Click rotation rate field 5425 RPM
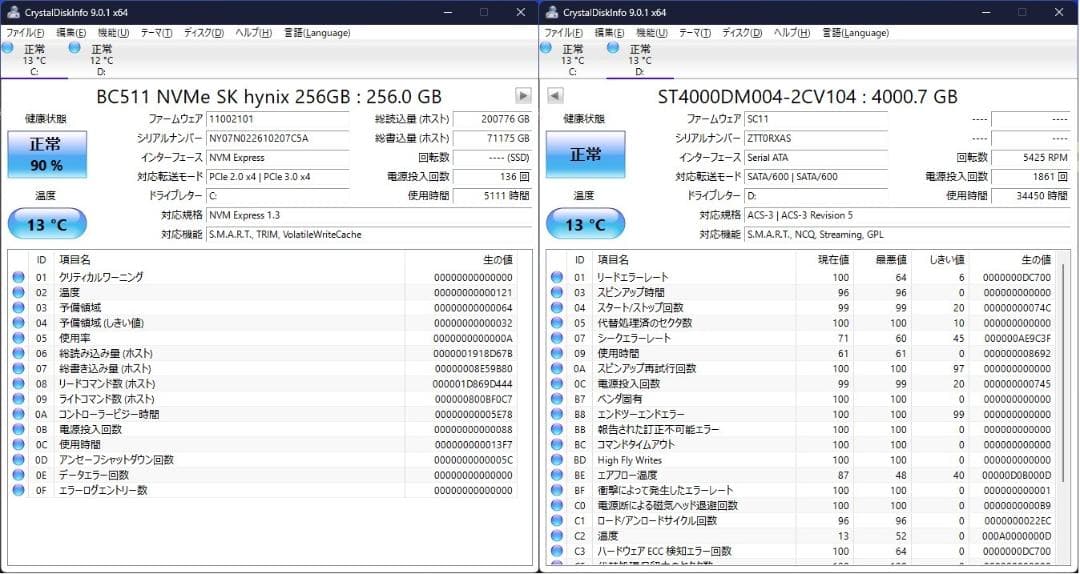 (1031, 158)
